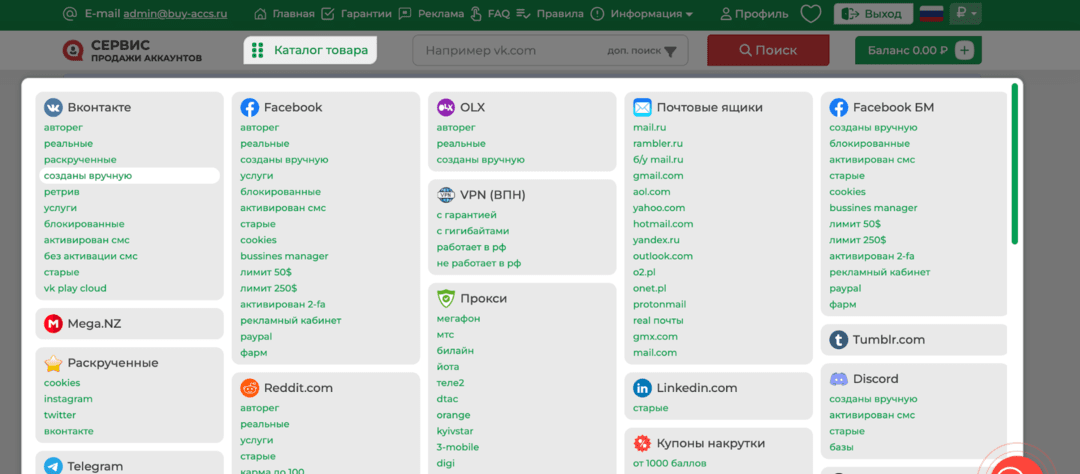Click the Russian flag language icon

[x=931, y=14]
